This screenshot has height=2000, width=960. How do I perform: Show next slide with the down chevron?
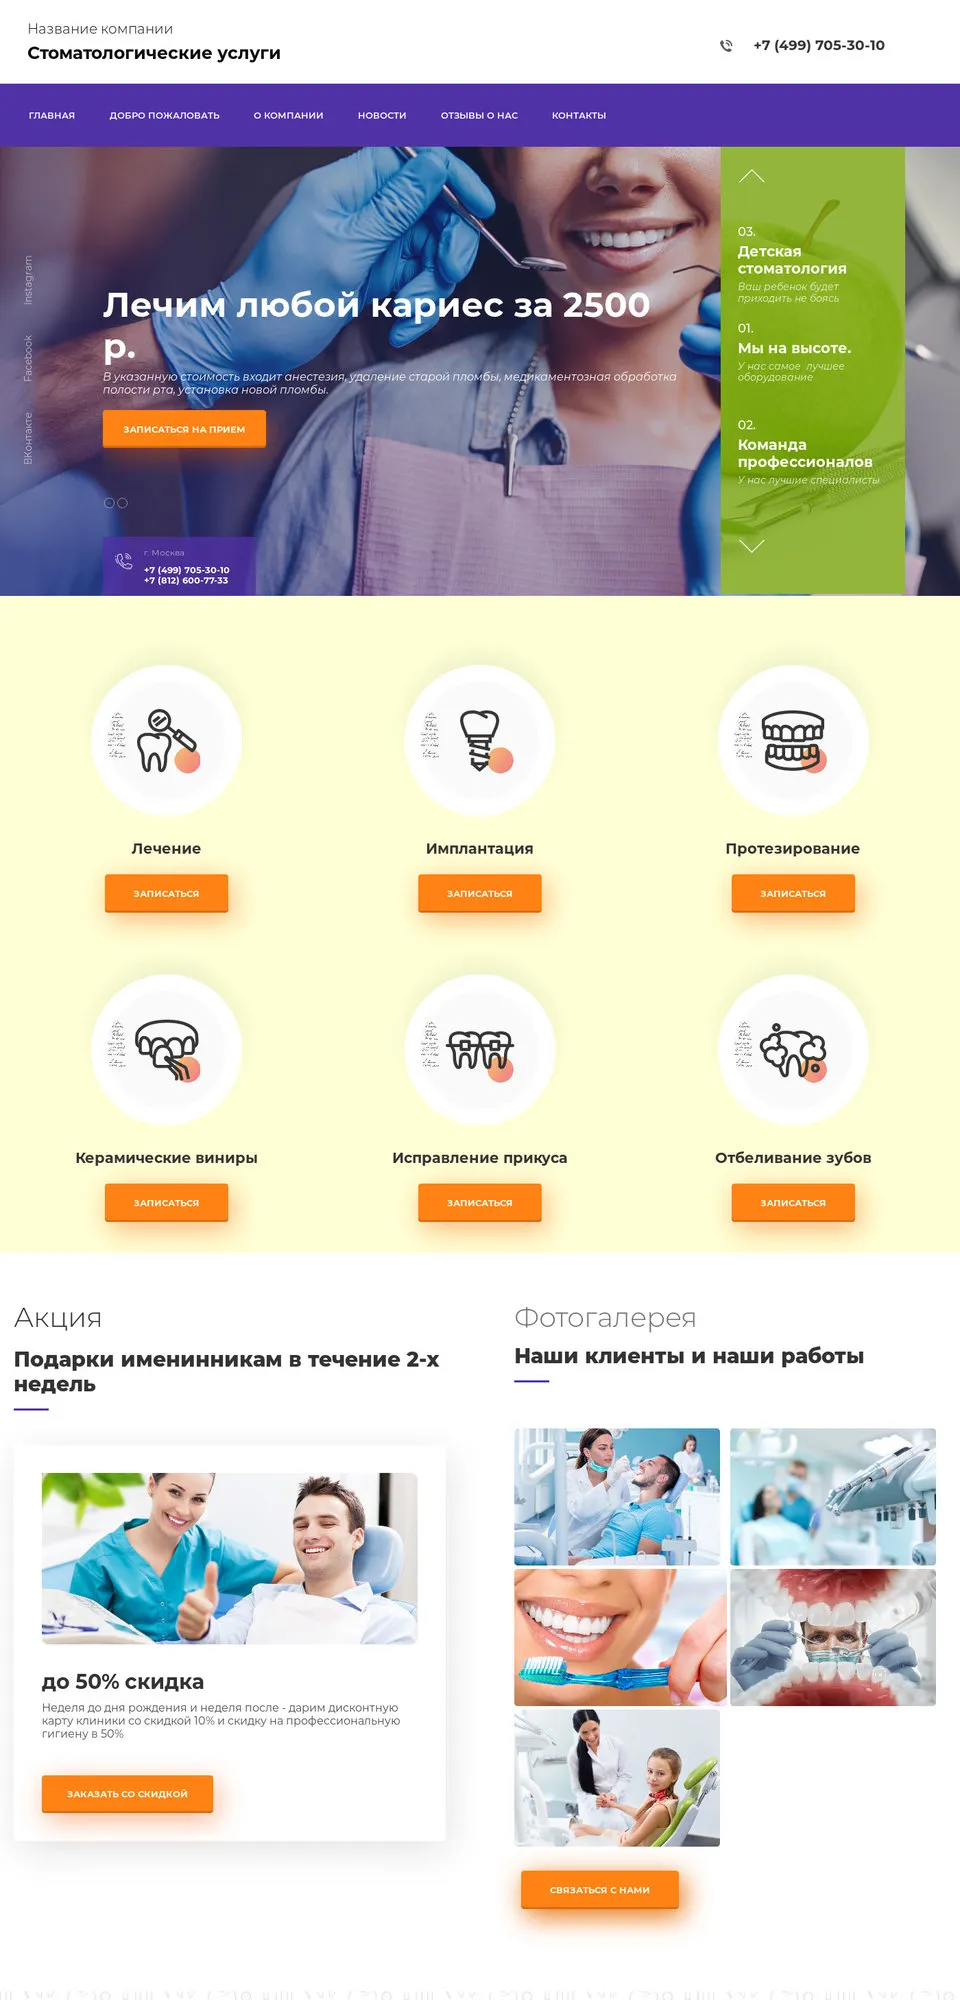coord(751,546)
